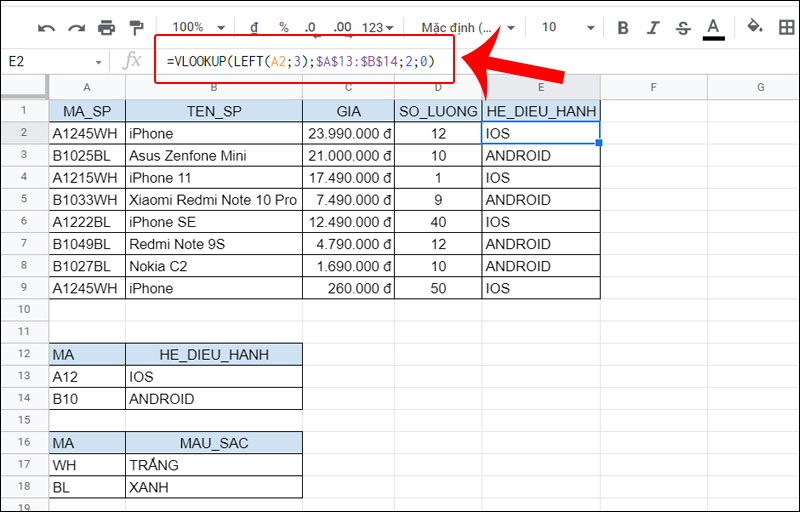This screenshot has width=800, height=512.
Task: Click the Undo icon
Action: [47, 27]
